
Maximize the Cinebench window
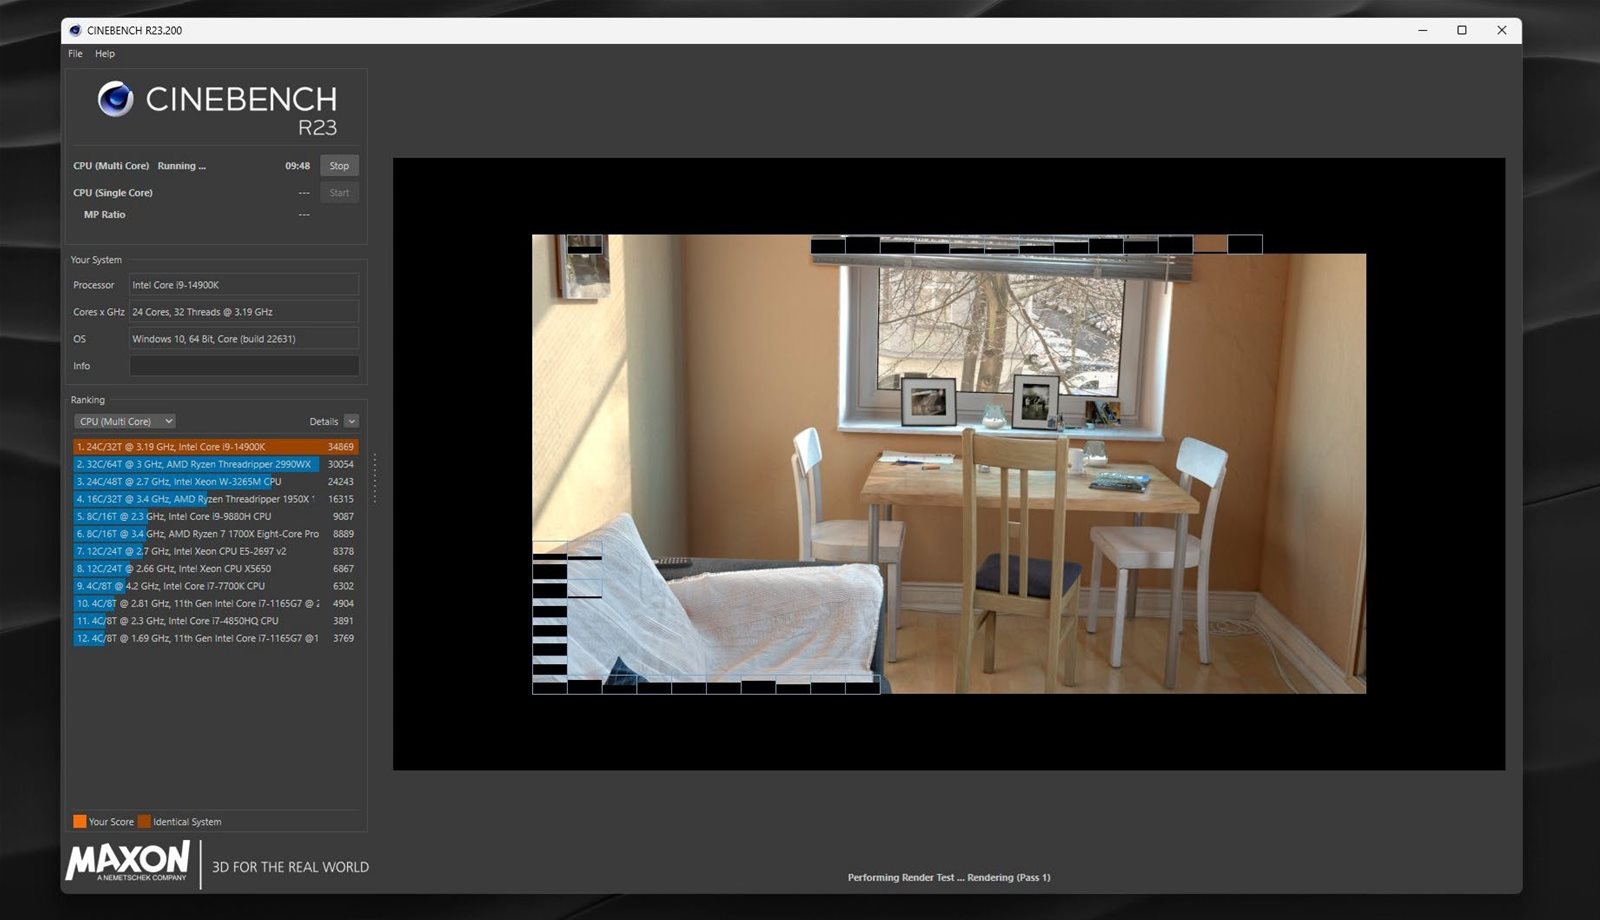(1462, 30)
